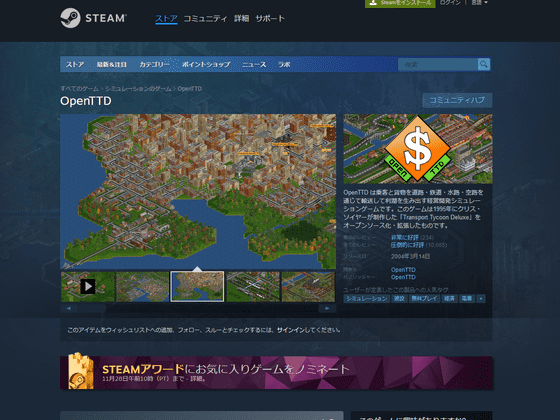
Task: Click the Steam install download icon
Action: [373, 2]
